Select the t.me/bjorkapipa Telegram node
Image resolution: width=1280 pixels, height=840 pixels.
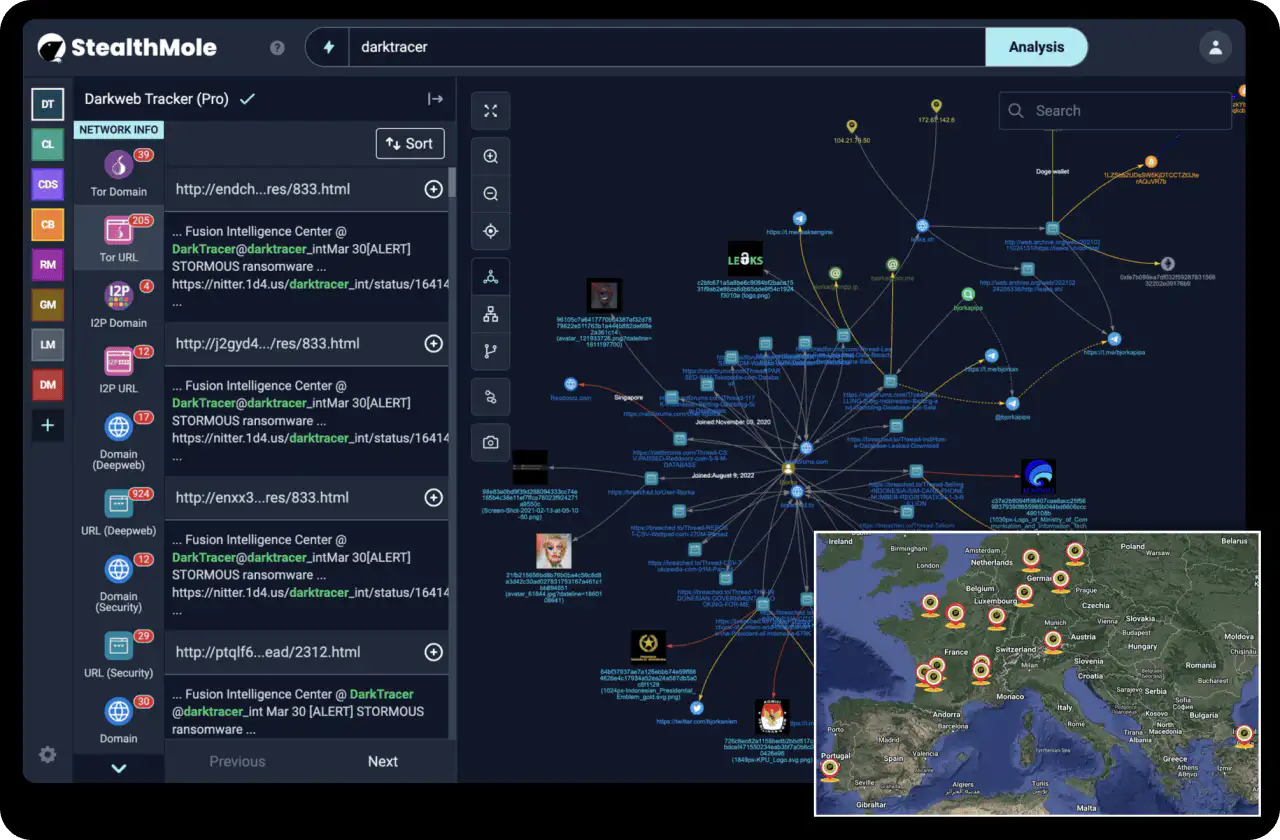click(x=1114, y=339)
